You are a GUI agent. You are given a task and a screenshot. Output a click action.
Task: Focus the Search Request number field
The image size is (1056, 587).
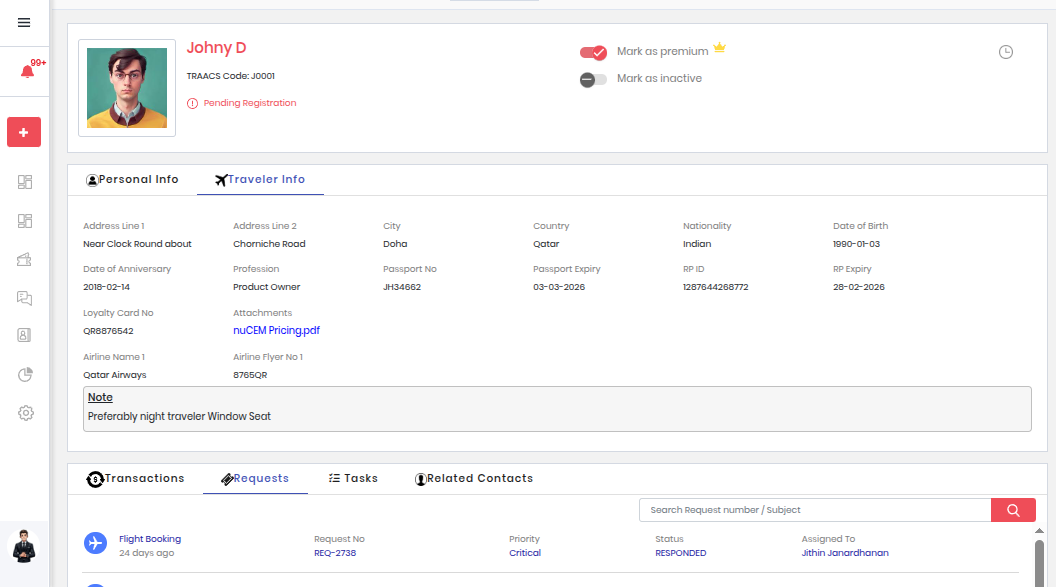814,510
